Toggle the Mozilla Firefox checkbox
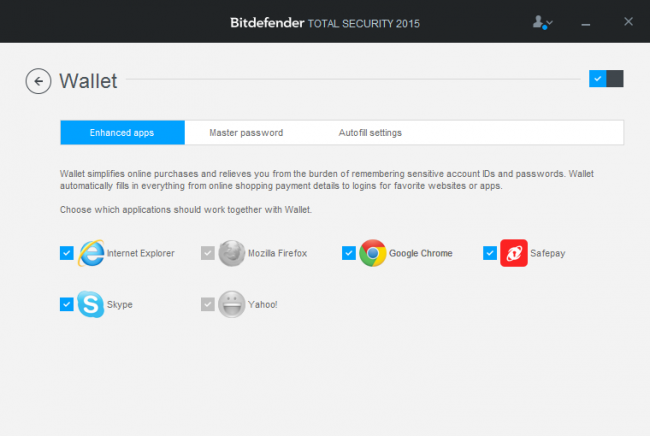 point(208,253)
